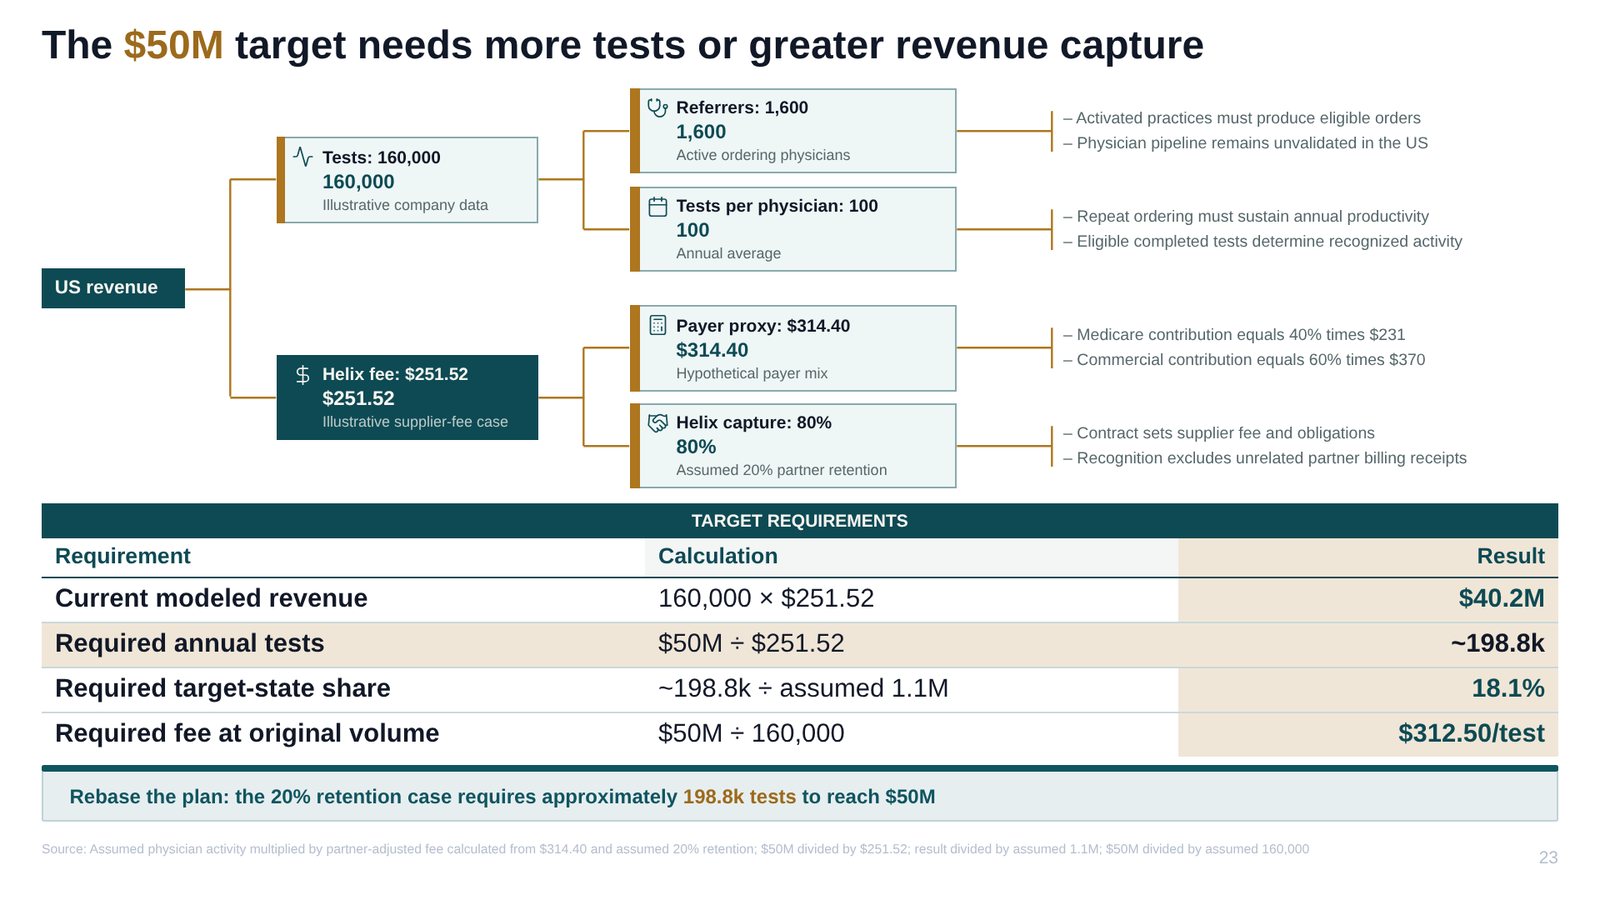The width and height of the screenshot is (1600, 900).
Task: Select the US revenue root box
Action: pyautogui.click(x=113, y=288)
